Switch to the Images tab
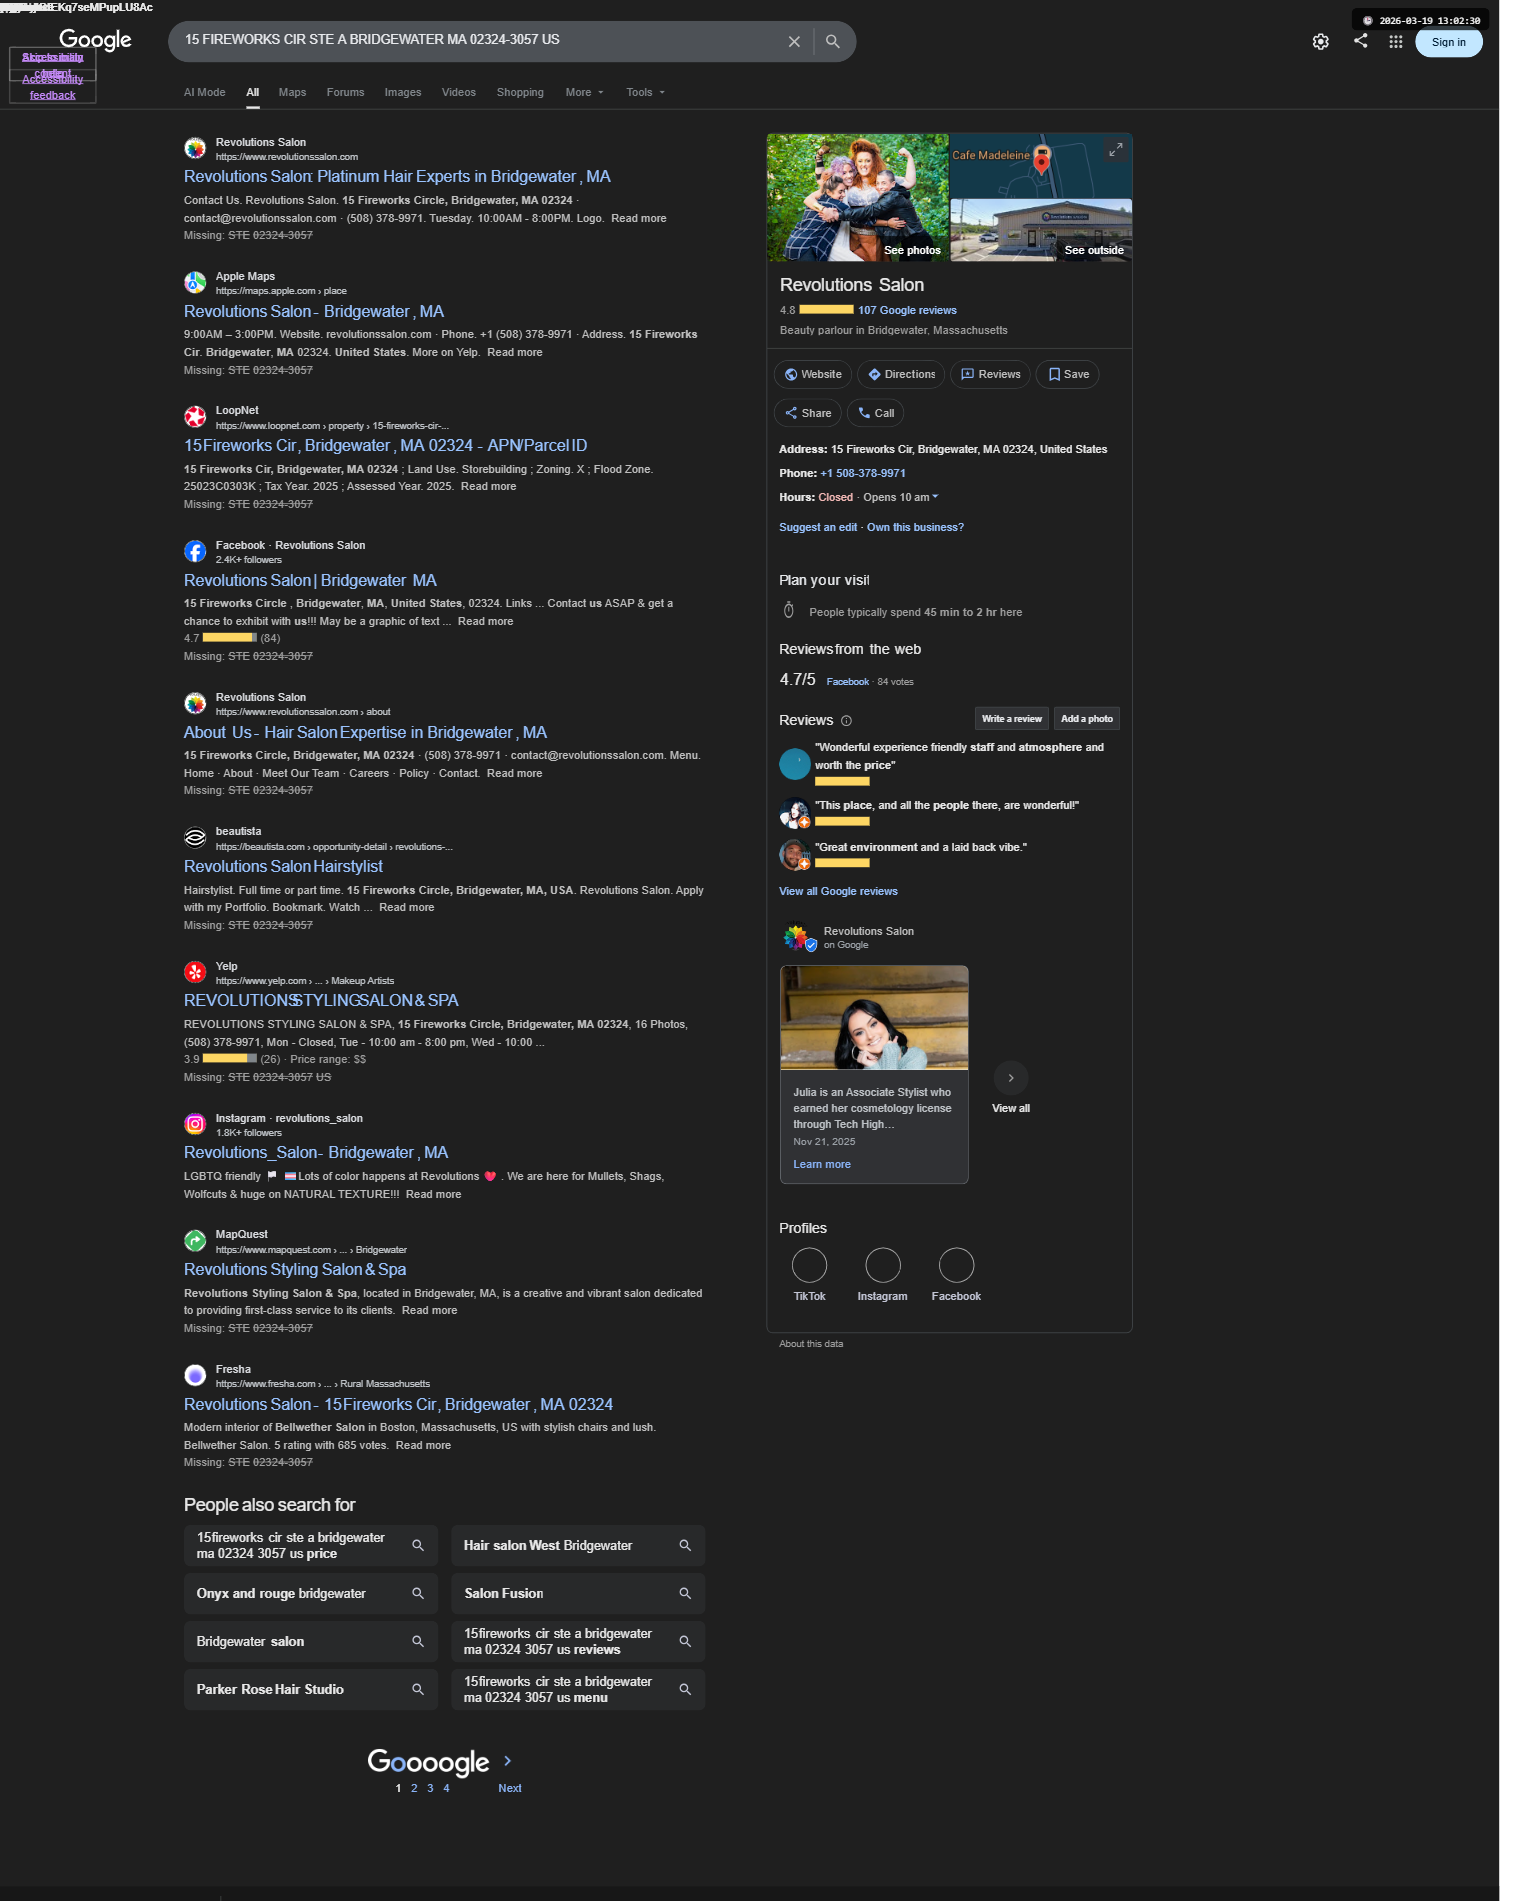The width and height of the screenshot is (1517, 1901). coord(403,93)
